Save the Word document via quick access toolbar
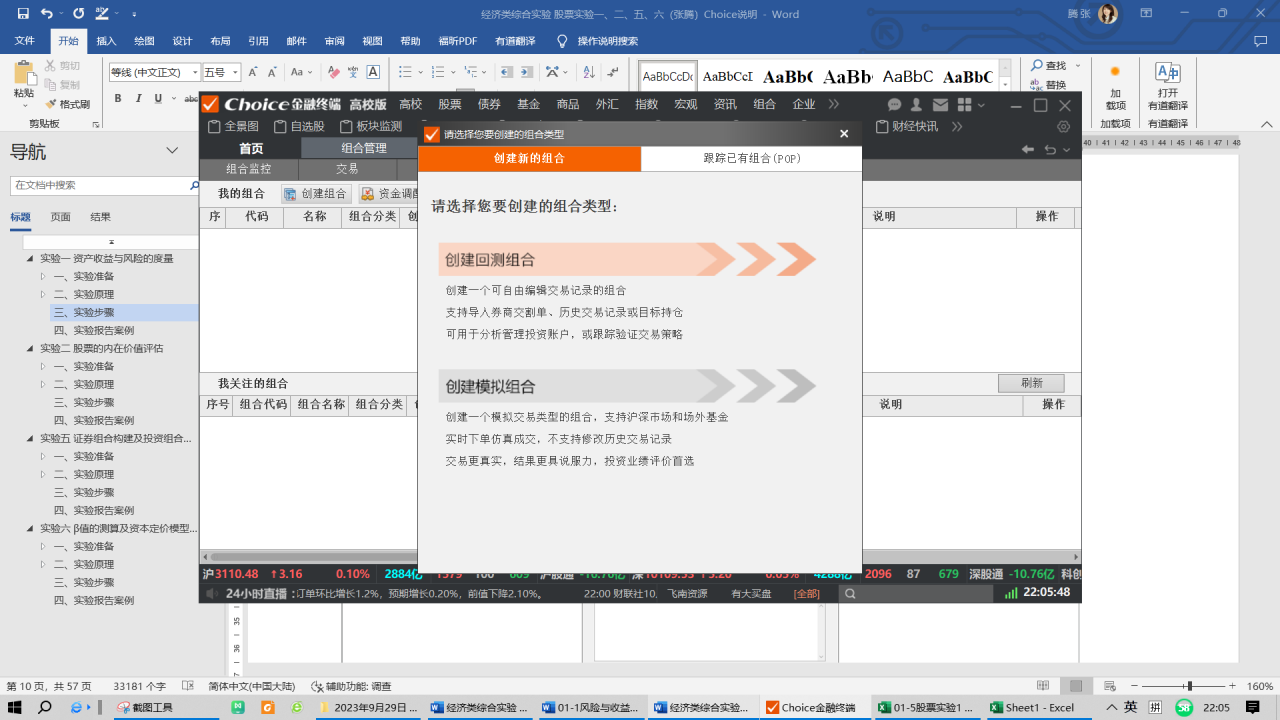 point(23,14)
